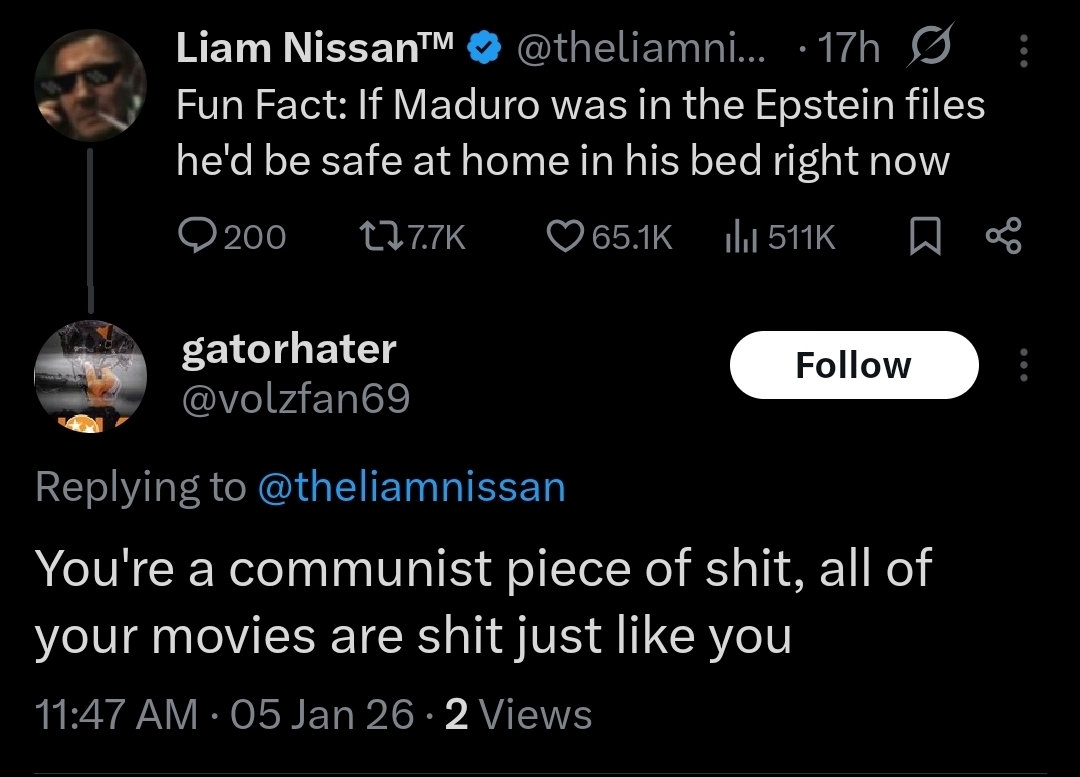This screenshot has width=1080, height=777.
Task: Like the Liam Nissan tweet
Action: coord(565,236)
